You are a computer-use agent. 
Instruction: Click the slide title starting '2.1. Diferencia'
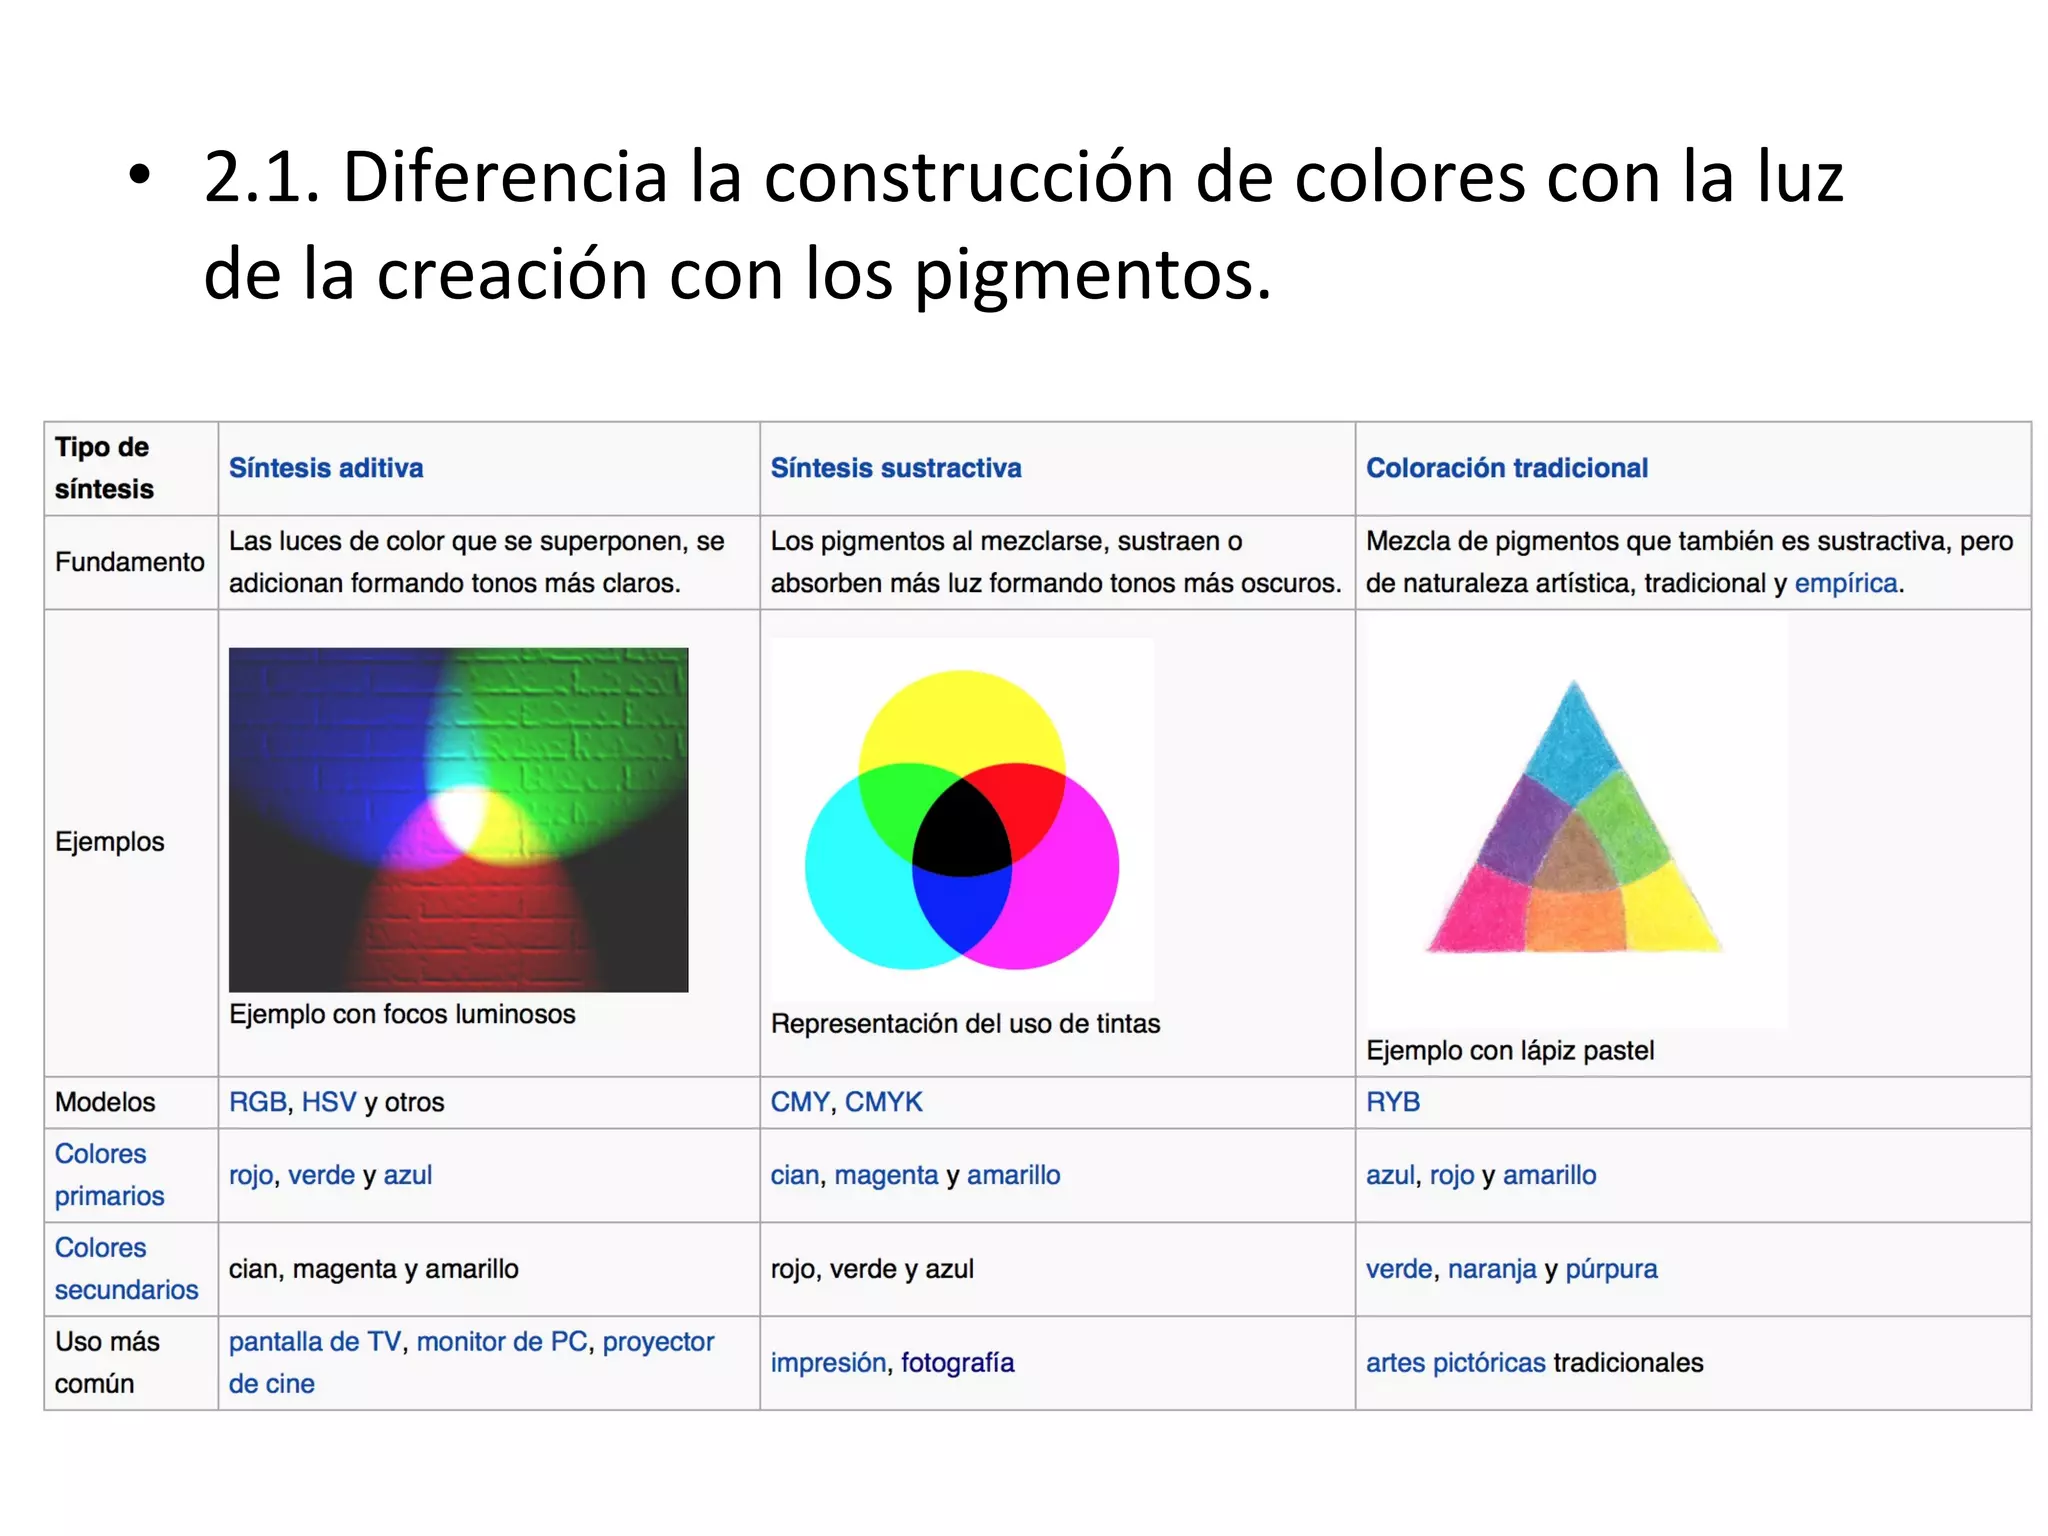click(x=1023, y=223)
